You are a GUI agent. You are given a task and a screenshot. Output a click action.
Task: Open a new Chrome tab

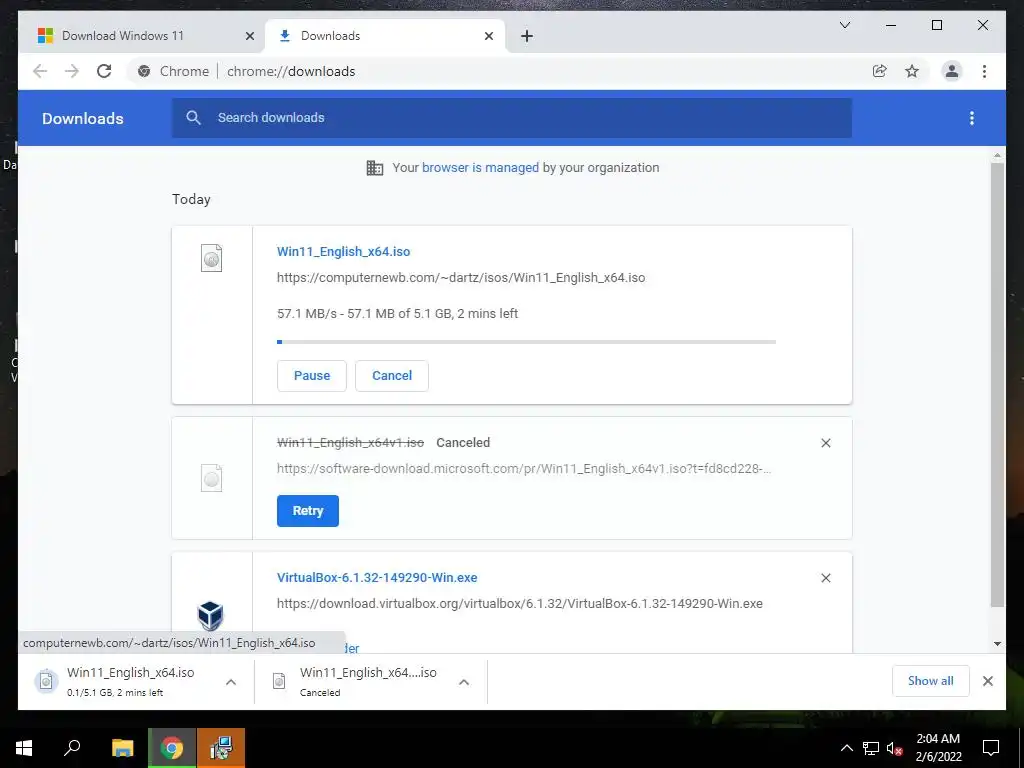(527, 36)
